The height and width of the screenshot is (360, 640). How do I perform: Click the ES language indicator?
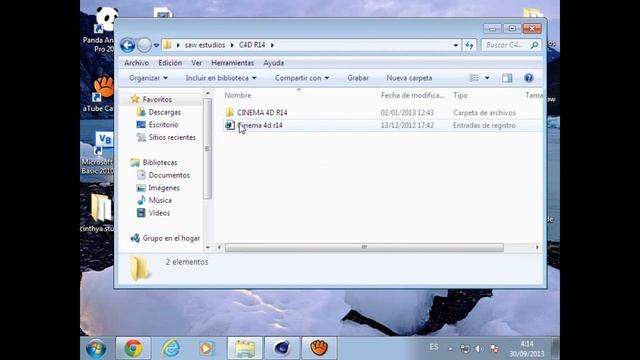coord(434,347)
